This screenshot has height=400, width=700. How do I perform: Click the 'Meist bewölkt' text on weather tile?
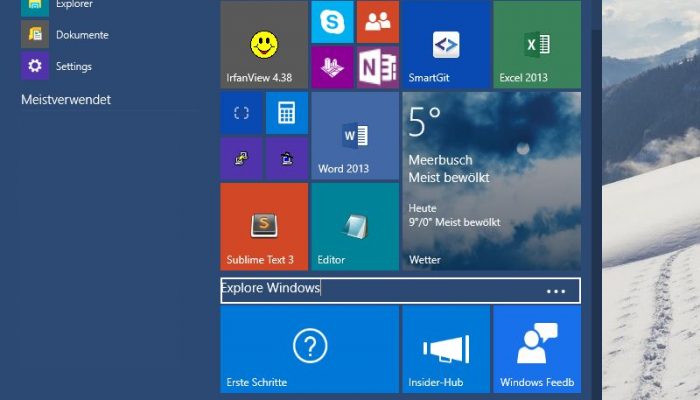pyautogui.click(x=449, y=178)
